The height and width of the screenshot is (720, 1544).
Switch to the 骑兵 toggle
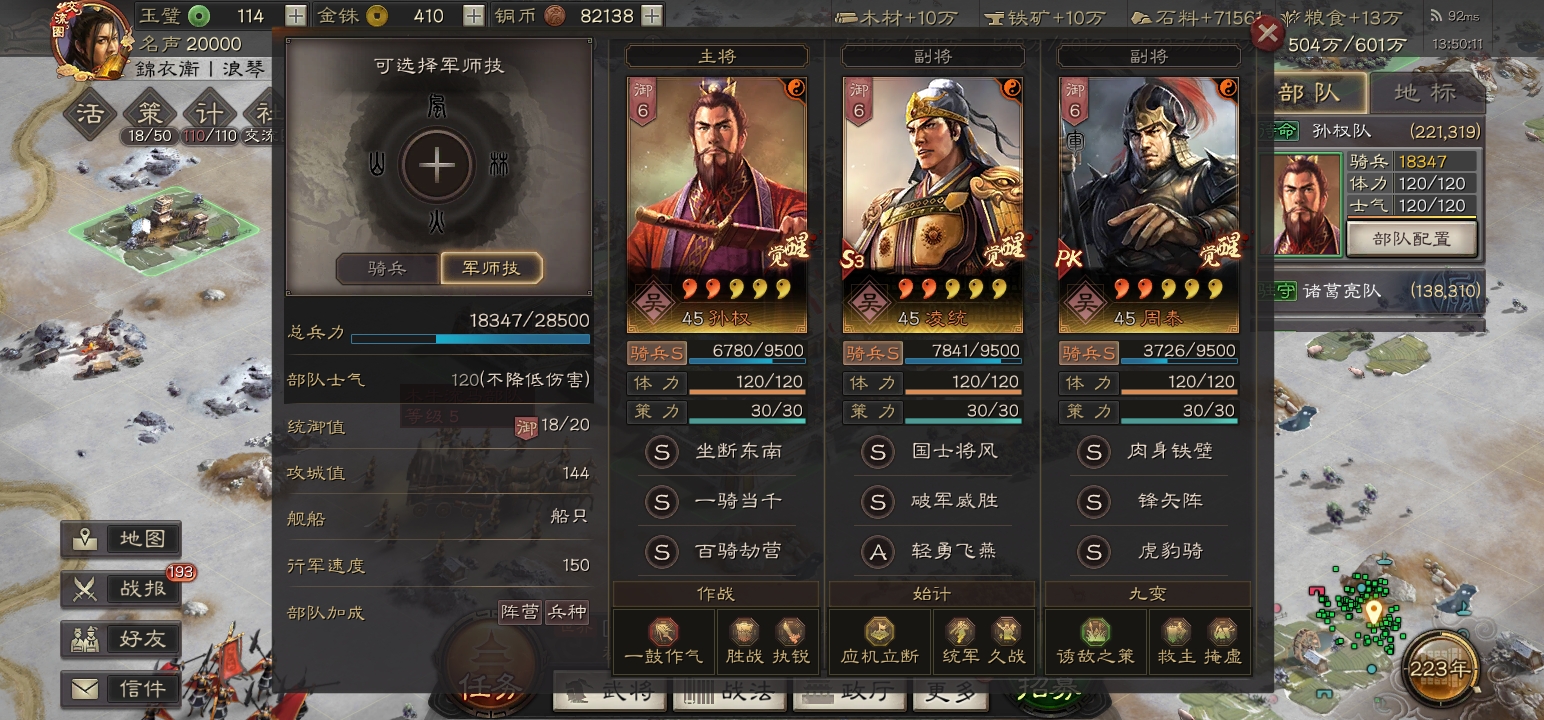[x=387, y=268]
